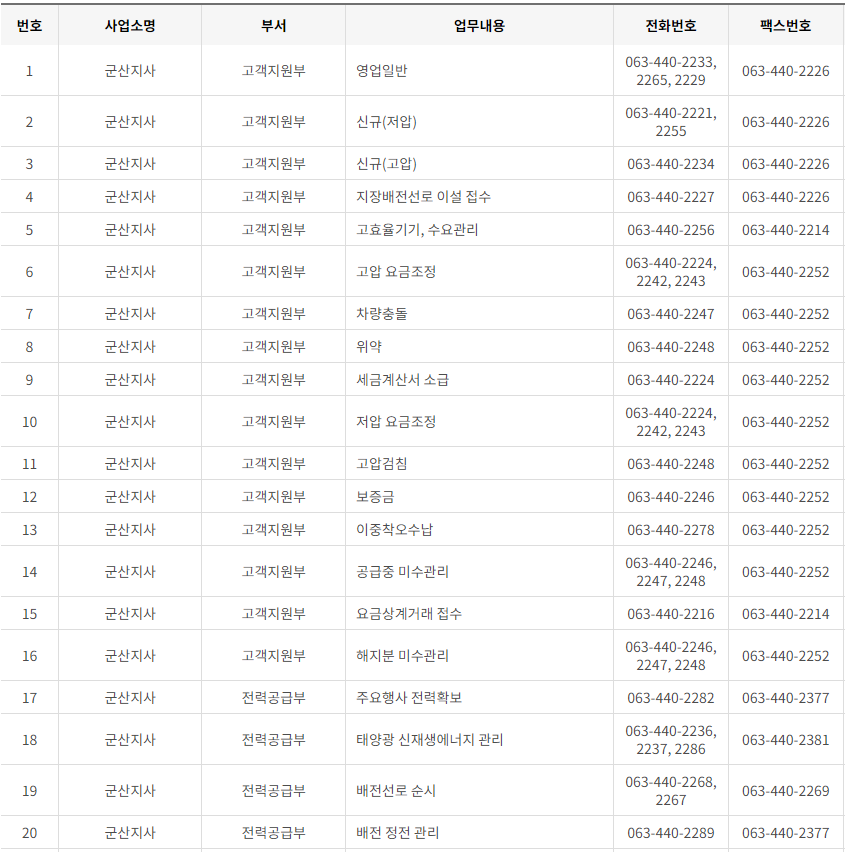
Task: Select the 고객지원부 cell in row 1
Action: [274, 71]
